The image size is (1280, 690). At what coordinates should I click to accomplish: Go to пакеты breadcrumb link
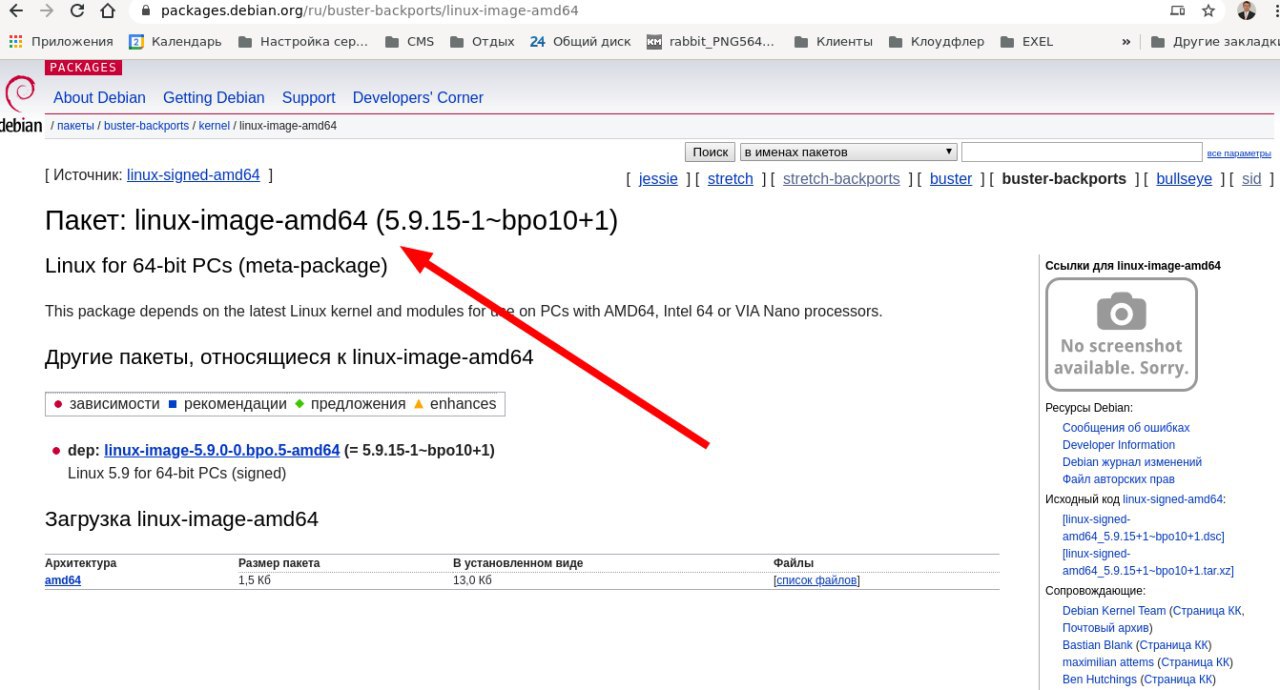click(x=75, y=126)
